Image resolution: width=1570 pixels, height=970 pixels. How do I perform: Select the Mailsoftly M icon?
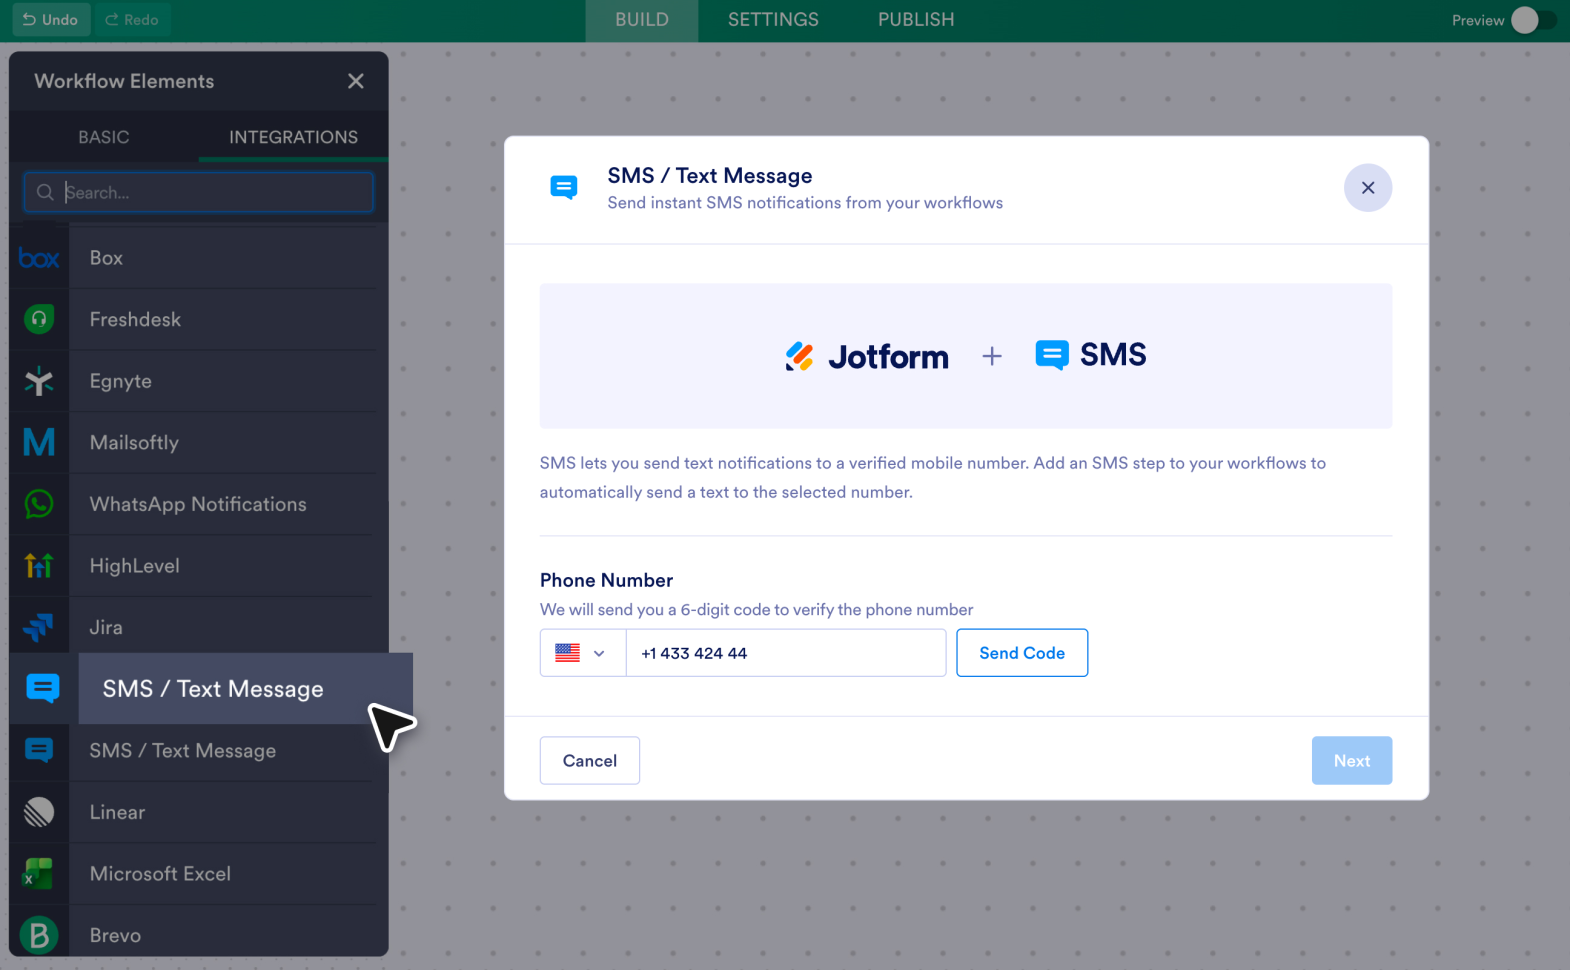point(39,442)
